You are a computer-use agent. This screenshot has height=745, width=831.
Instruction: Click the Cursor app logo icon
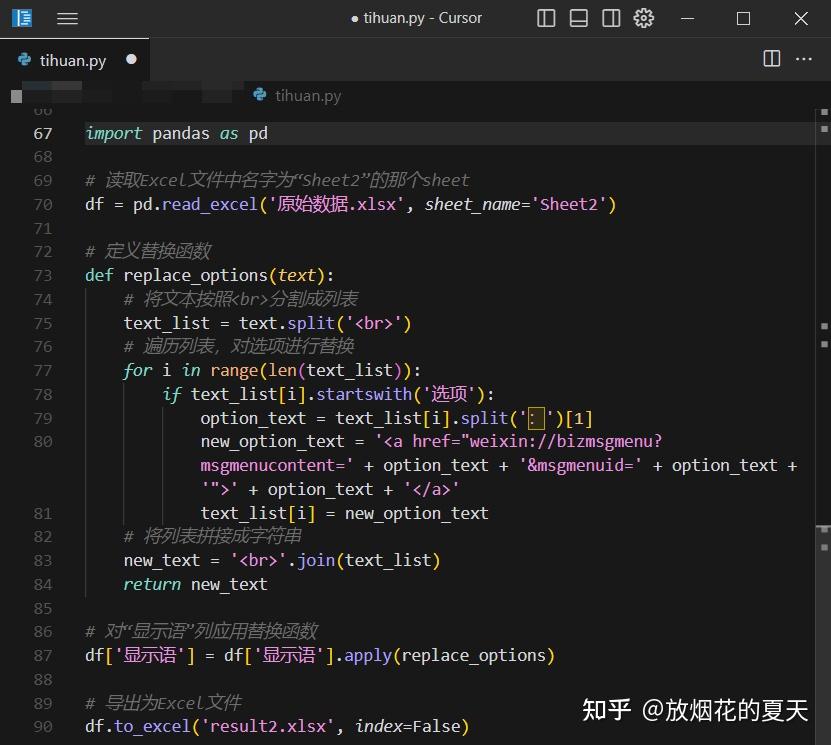[x=22, y=18]
